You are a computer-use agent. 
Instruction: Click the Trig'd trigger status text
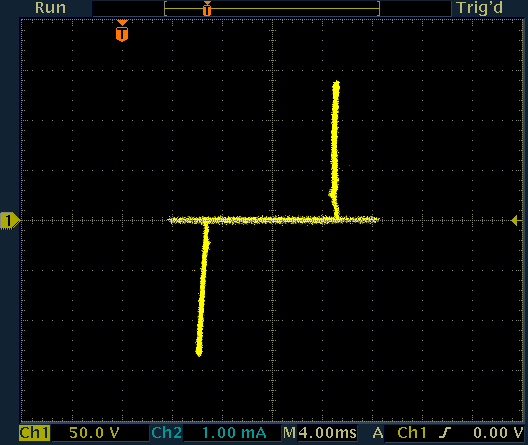[x=480, y=8]
